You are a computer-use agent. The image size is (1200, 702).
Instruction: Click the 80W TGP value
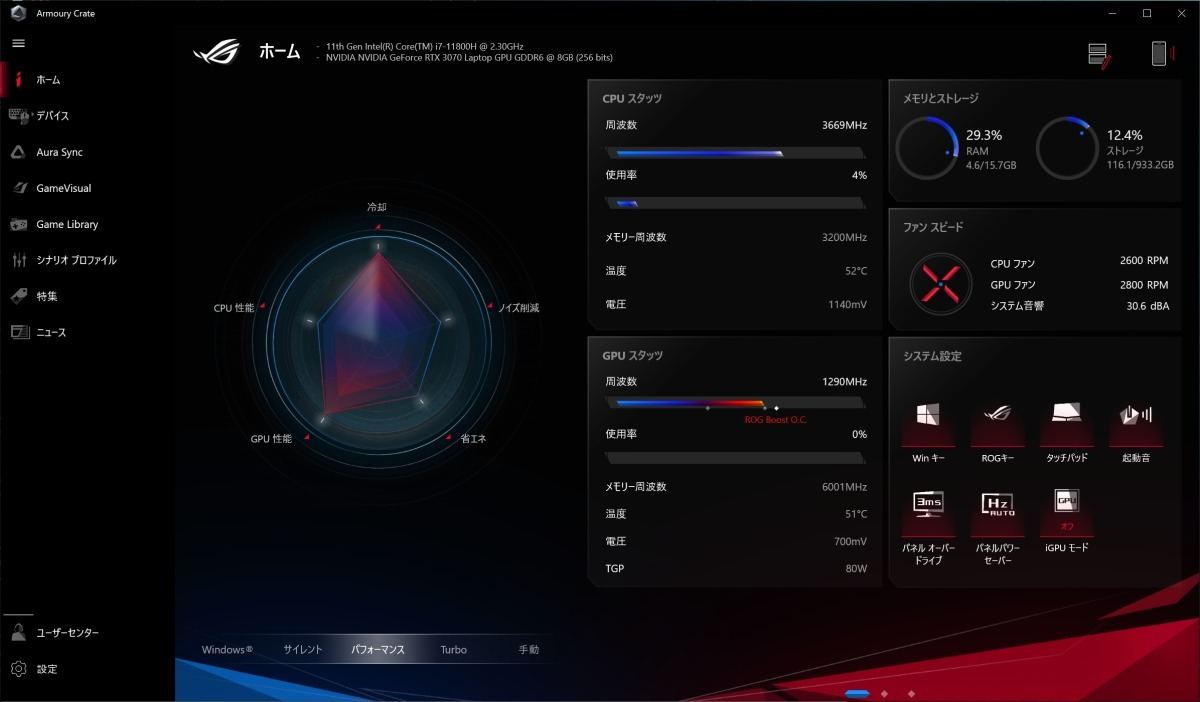pyautogui.click(x=856, y=569)
